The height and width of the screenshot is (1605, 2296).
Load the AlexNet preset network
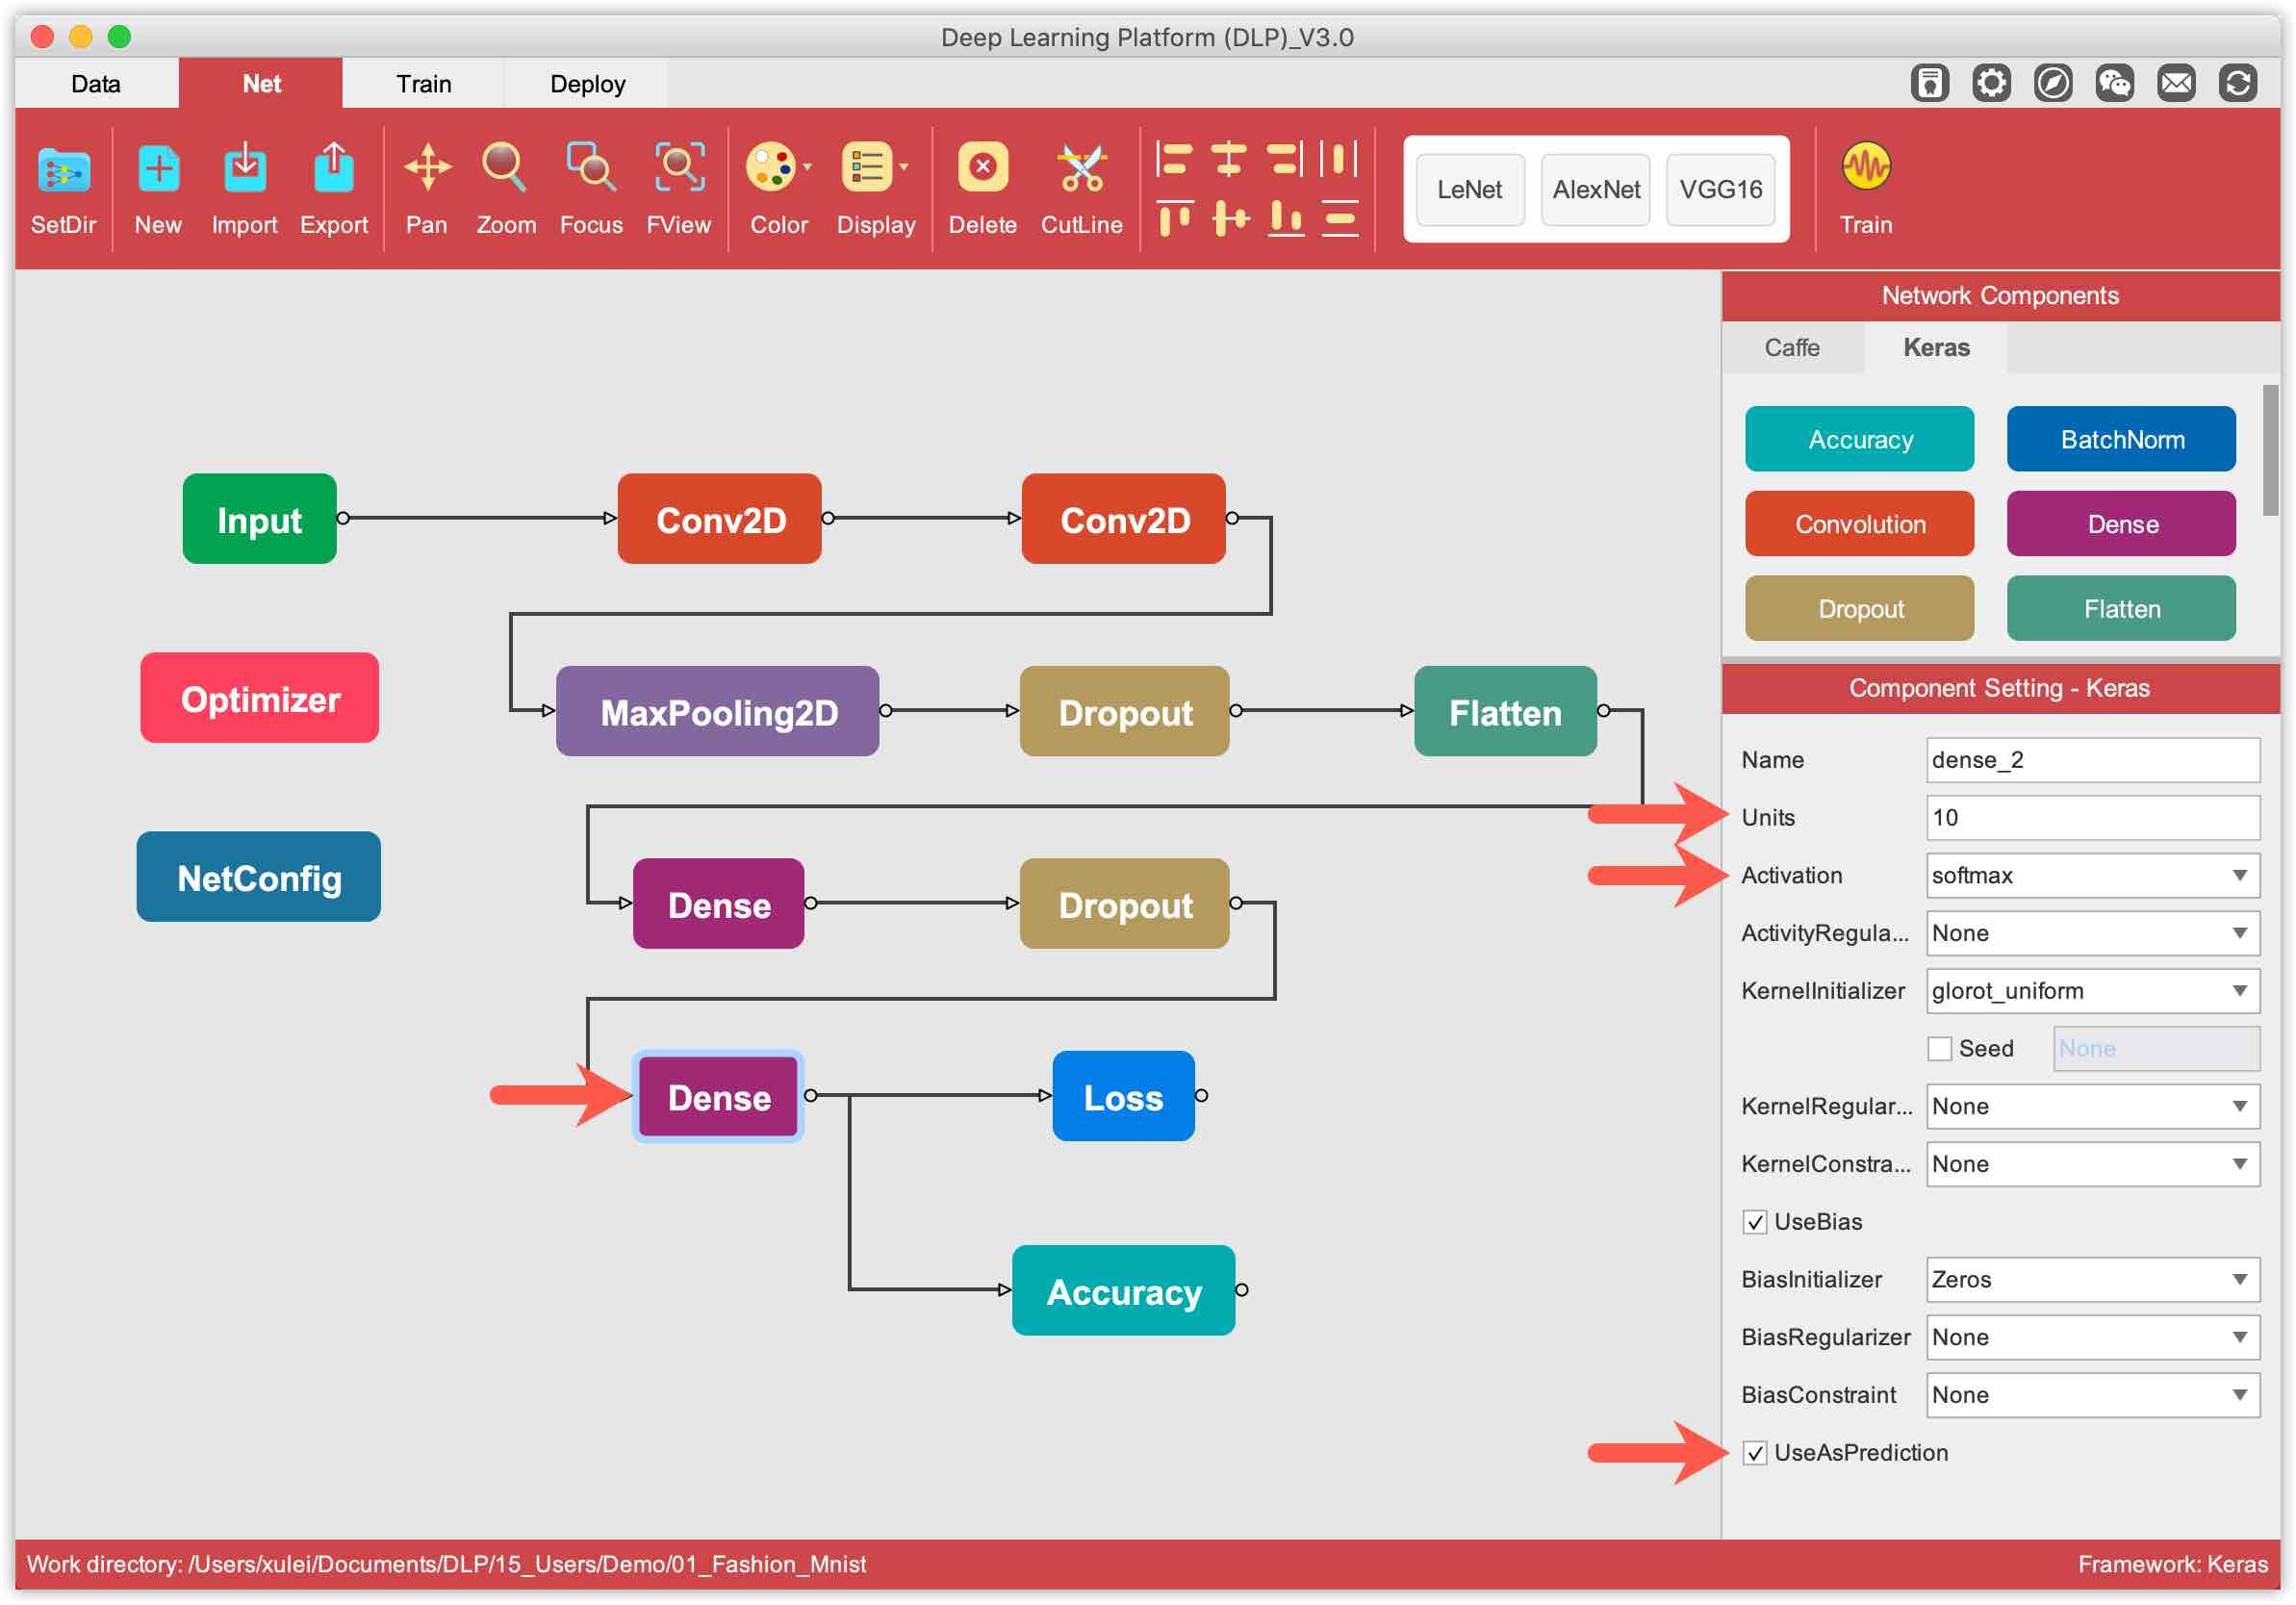pos(1595,189)
